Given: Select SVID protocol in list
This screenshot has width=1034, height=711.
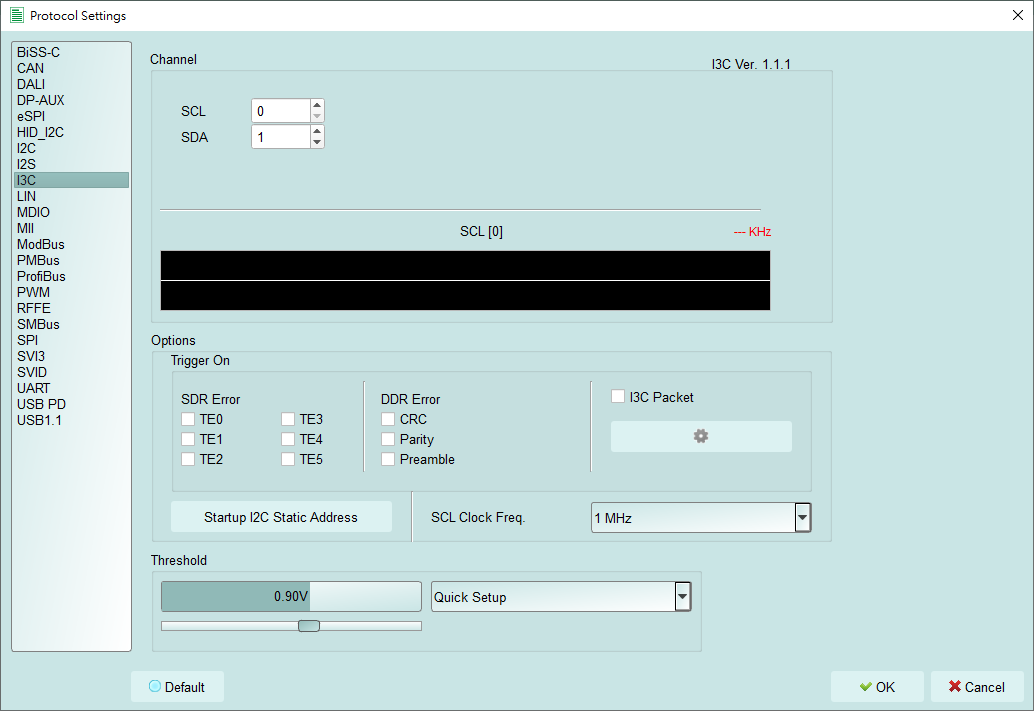Looking at the screenshot, I should [71, 372].
